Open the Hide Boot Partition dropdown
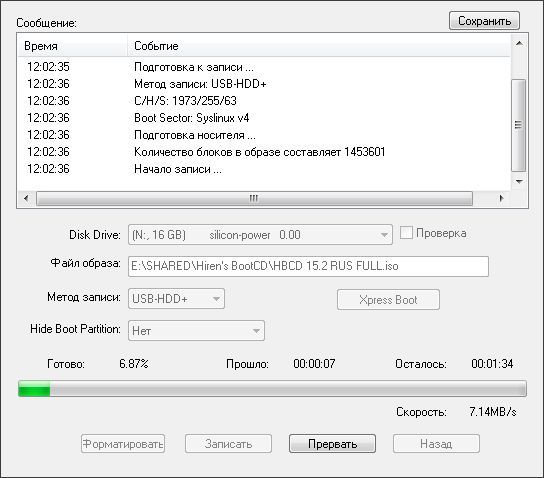This screenshot has width=544, height=478. click(x=196, y=331)
